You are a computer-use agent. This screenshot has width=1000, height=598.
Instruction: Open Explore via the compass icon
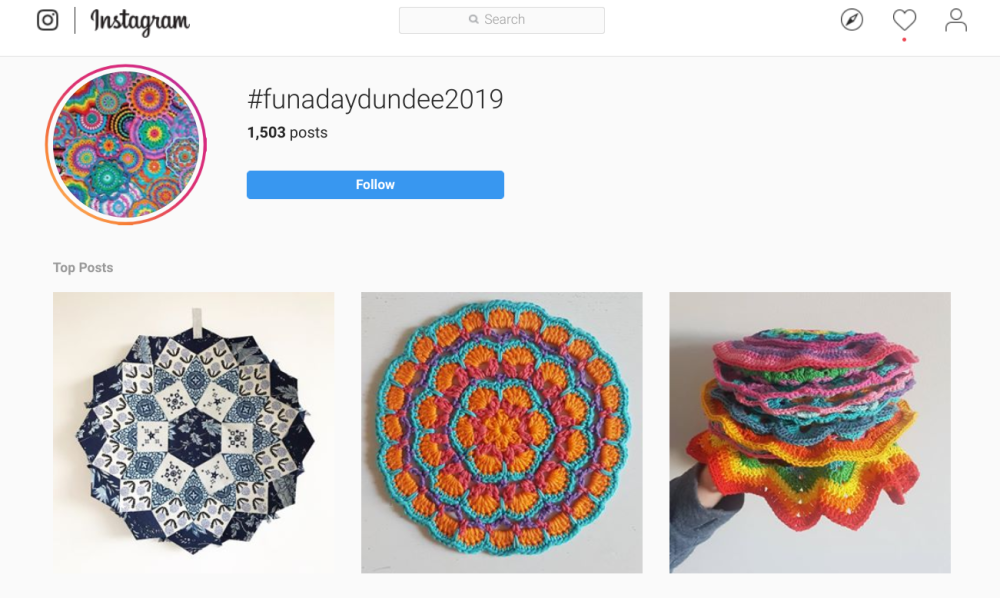tap(852, 20)
